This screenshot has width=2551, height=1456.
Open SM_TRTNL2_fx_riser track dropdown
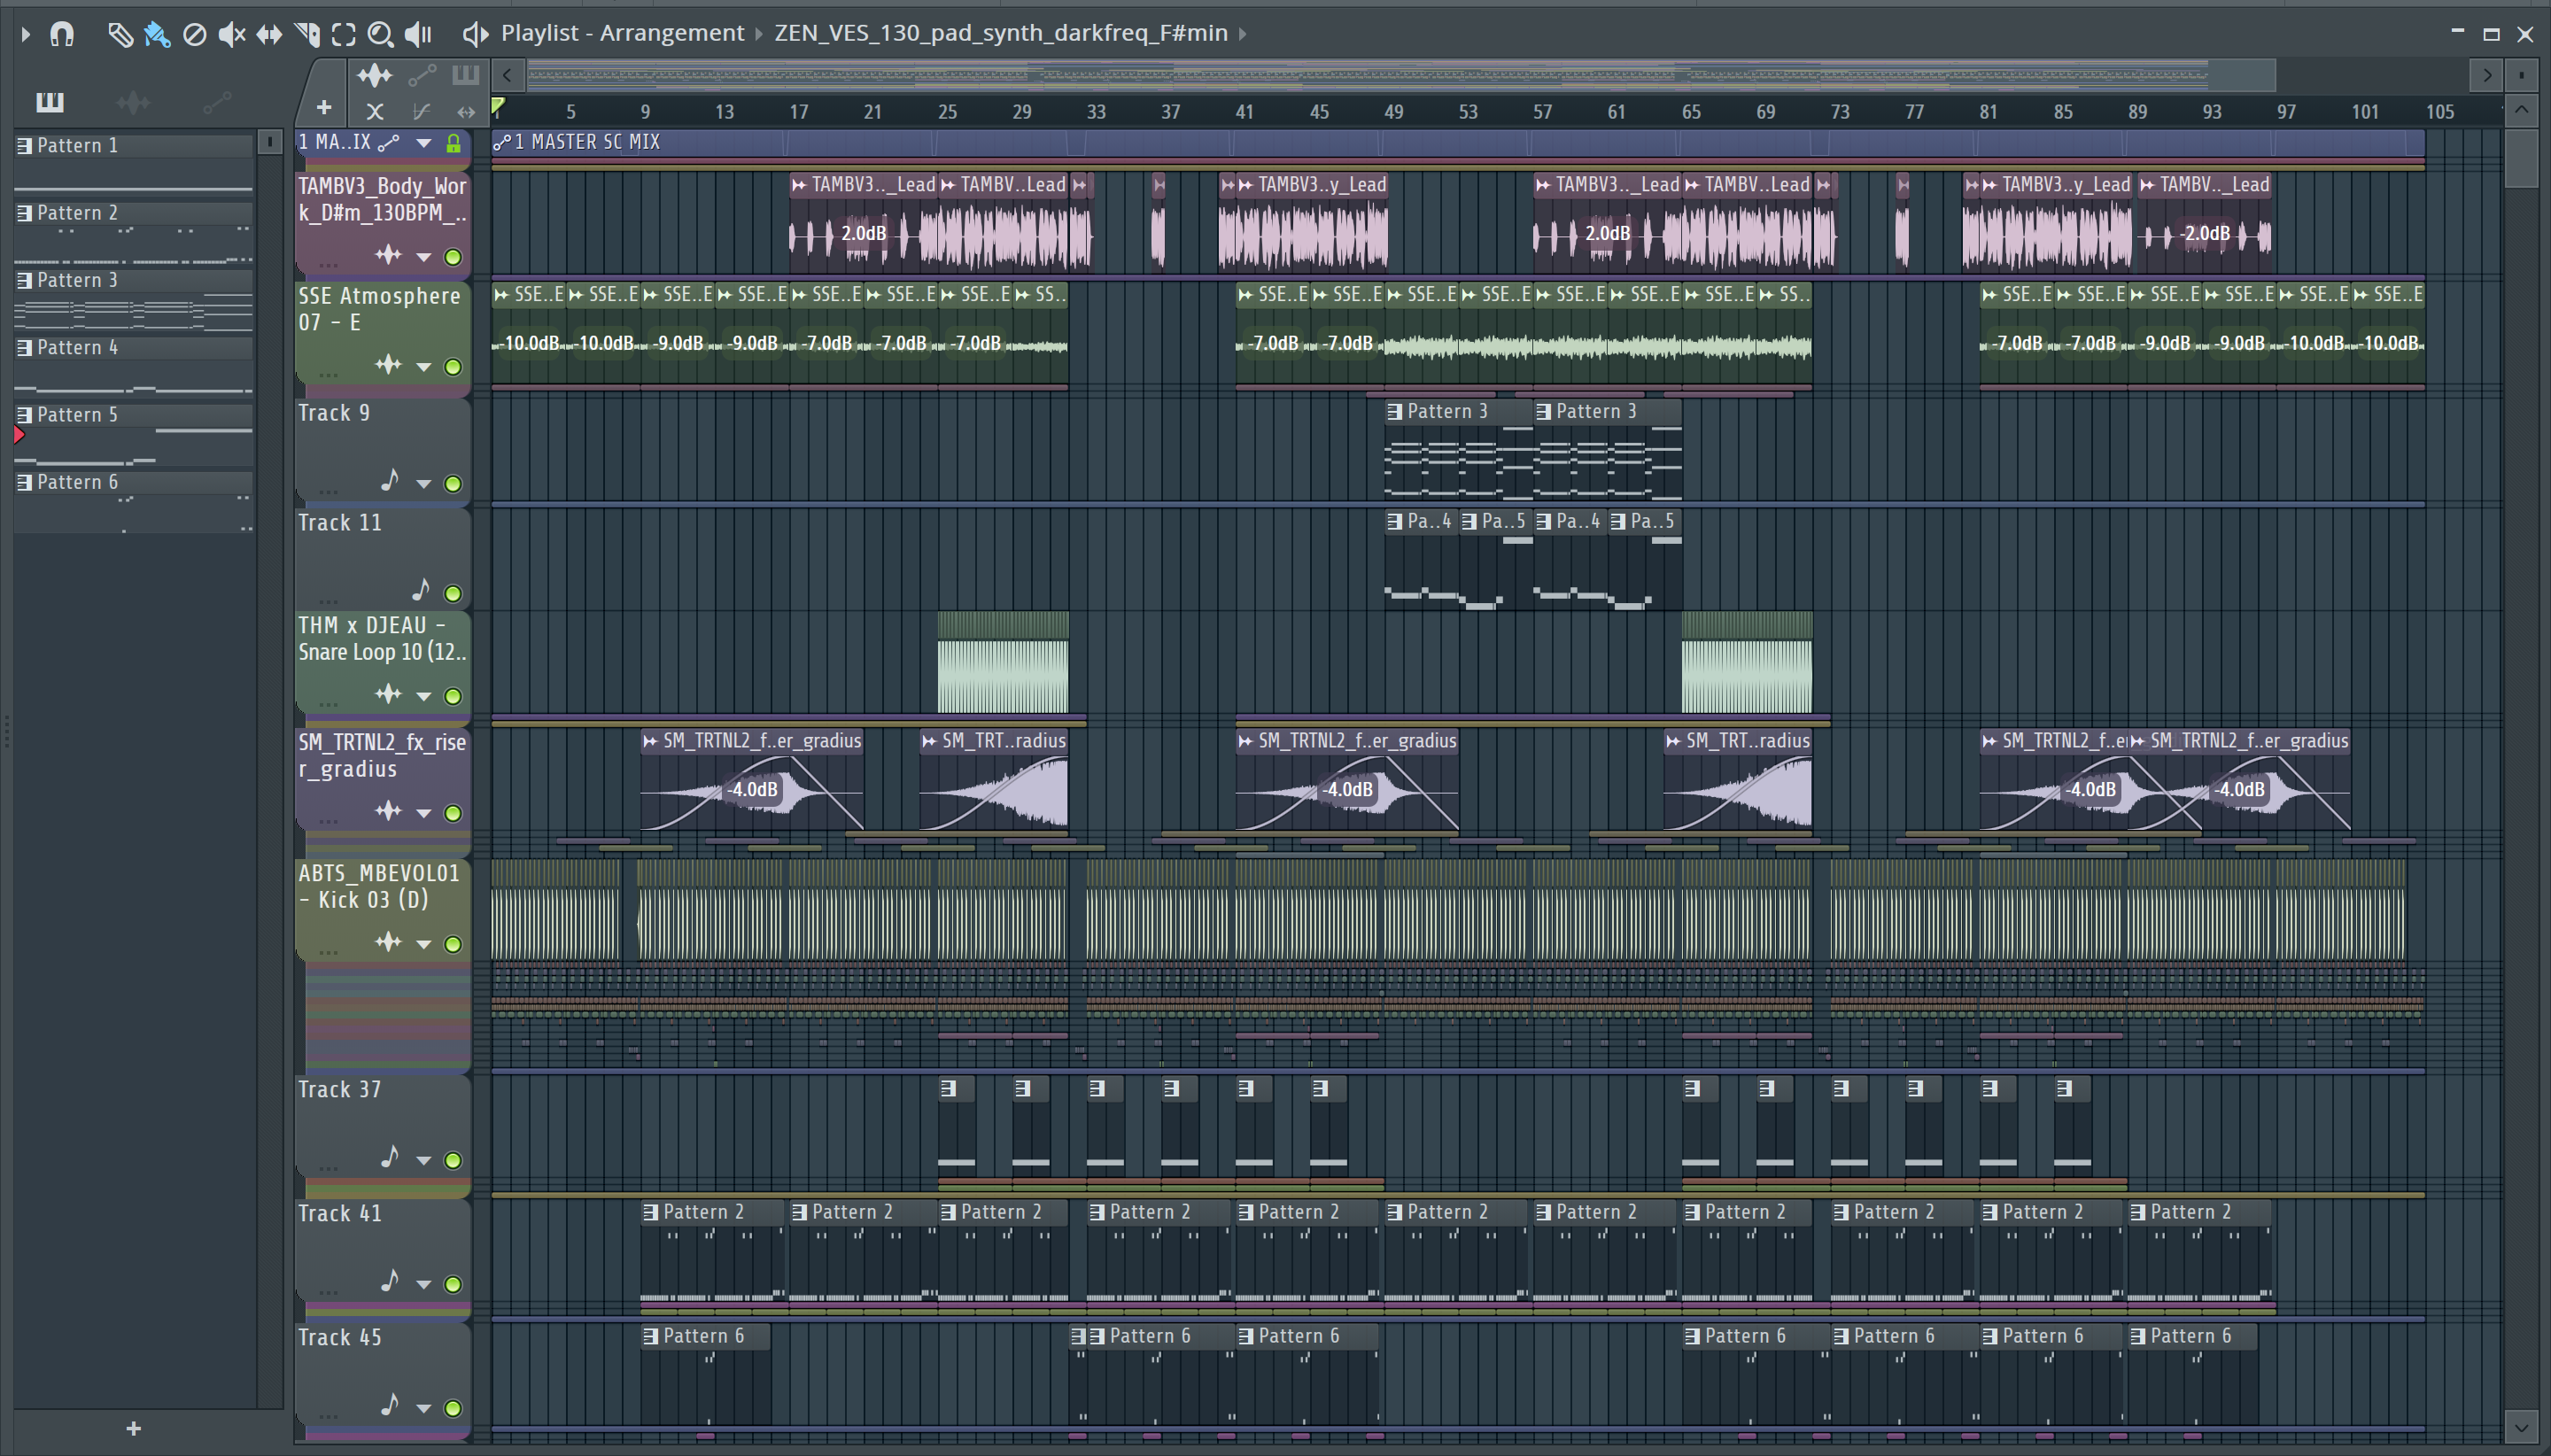pyautogui.click(x=424, y=813)
